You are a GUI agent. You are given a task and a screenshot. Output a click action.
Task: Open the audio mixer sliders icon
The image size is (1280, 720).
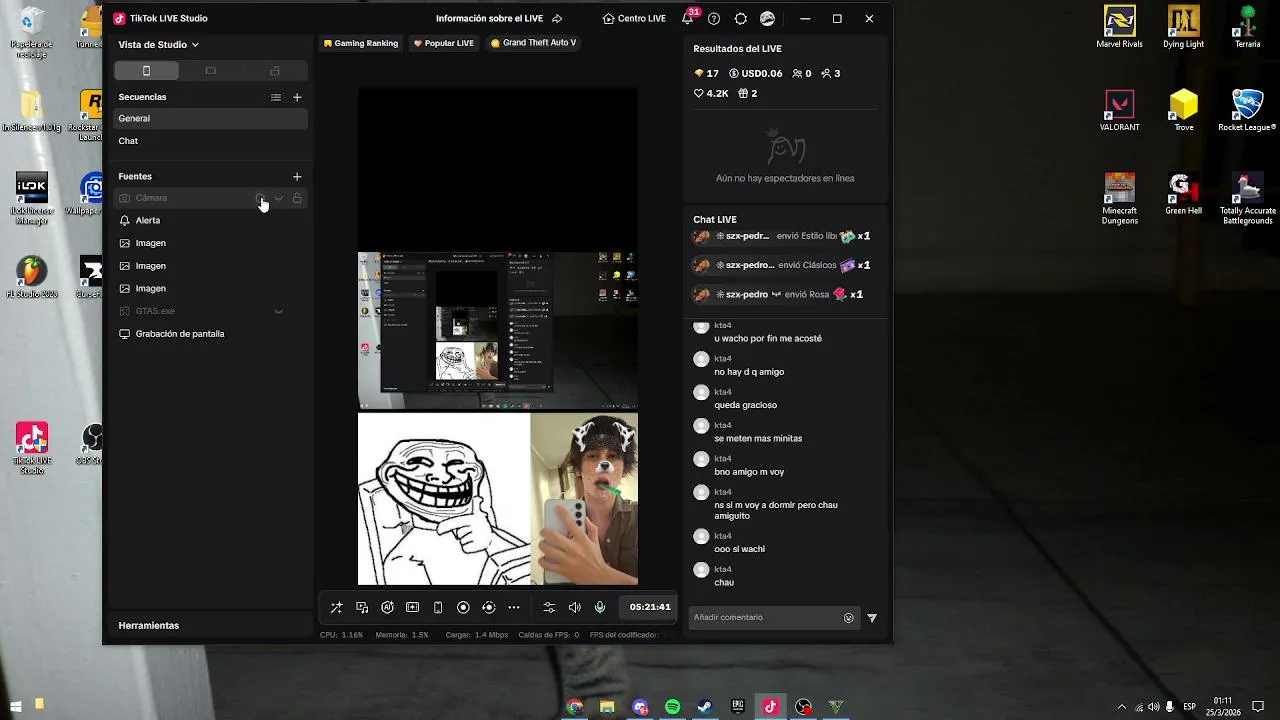(549, 607)
